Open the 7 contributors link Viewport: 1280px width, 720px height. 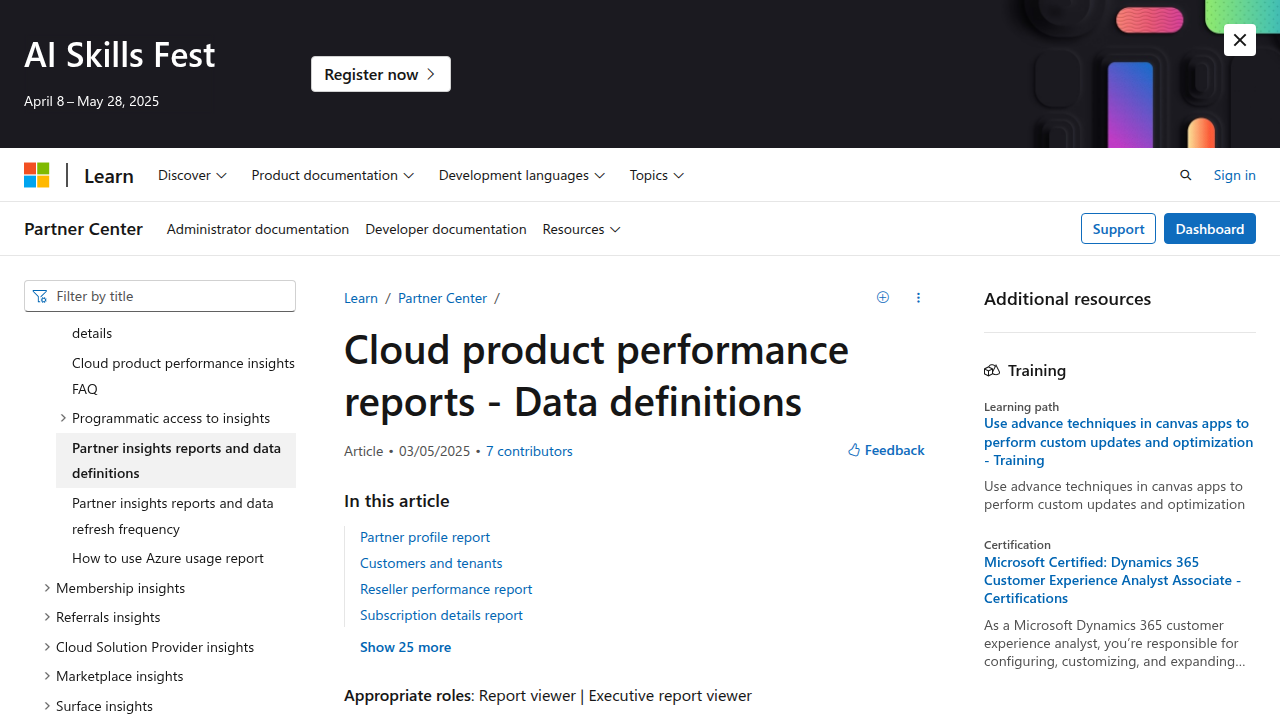(x=529, y=451)
